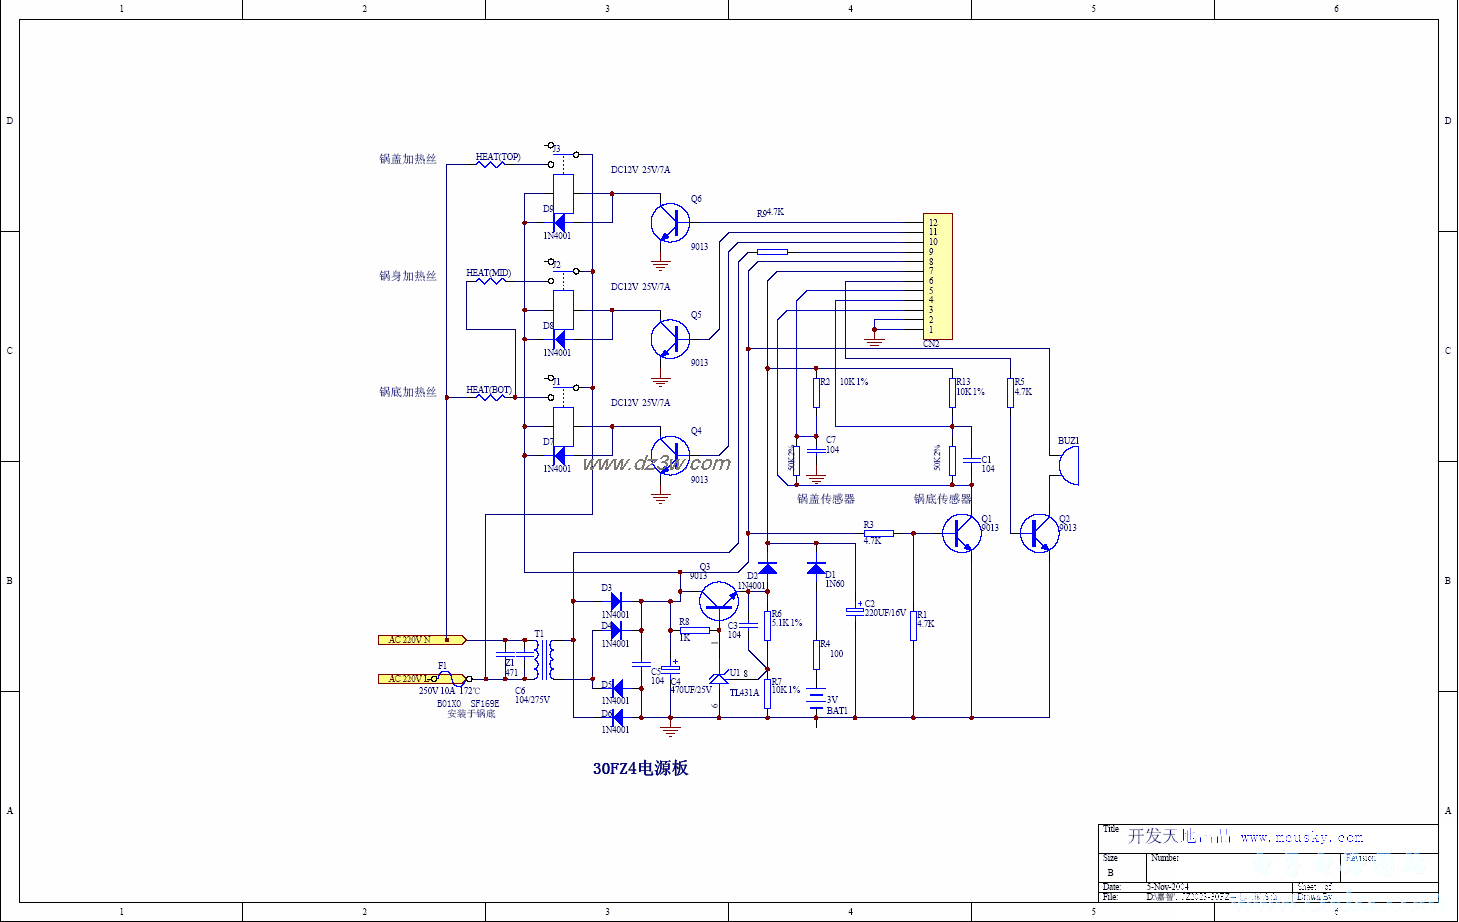Click the Q3 transistor symbol
This screenshot has height=922, width=1459.
point(718,601)
